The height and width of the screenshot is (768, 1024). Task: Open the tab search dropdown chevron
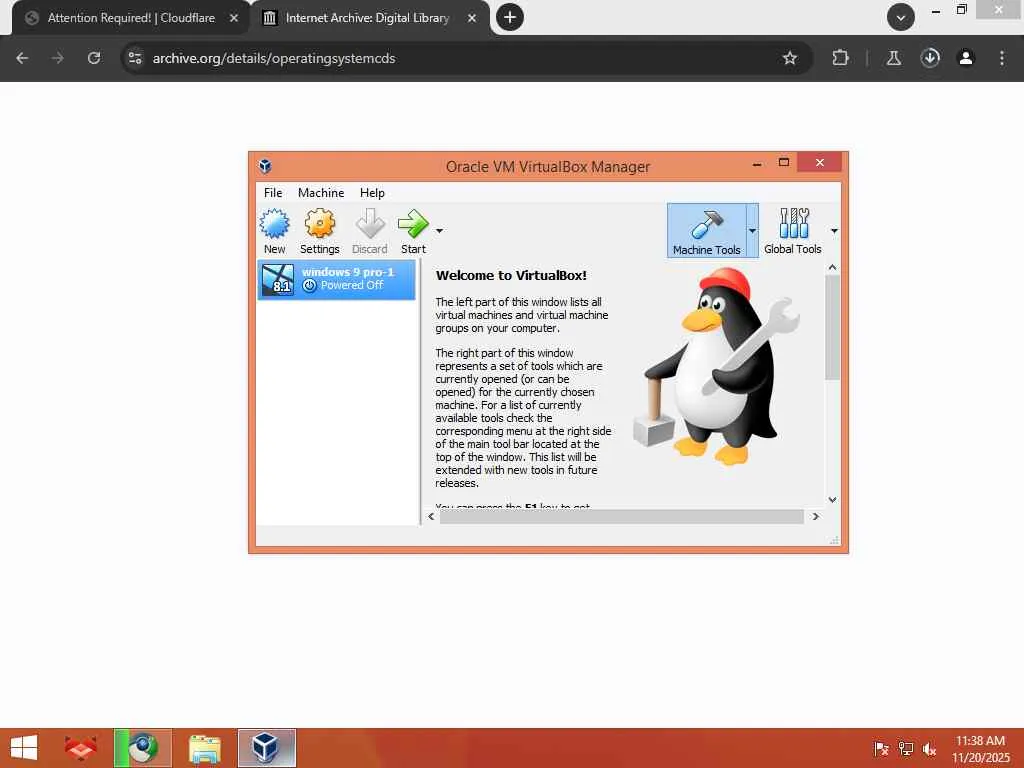click(901, 17)
